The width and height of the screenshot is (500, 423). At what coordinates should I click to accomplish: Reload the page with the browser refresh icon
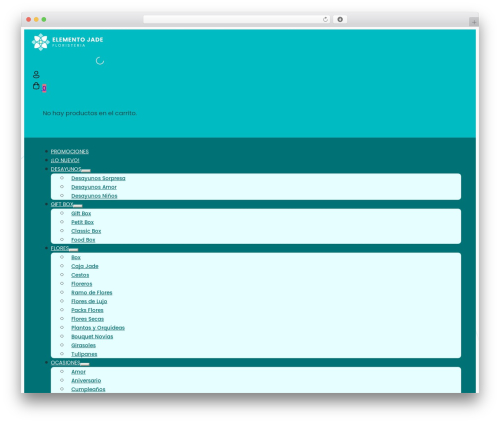coord(325,20)
